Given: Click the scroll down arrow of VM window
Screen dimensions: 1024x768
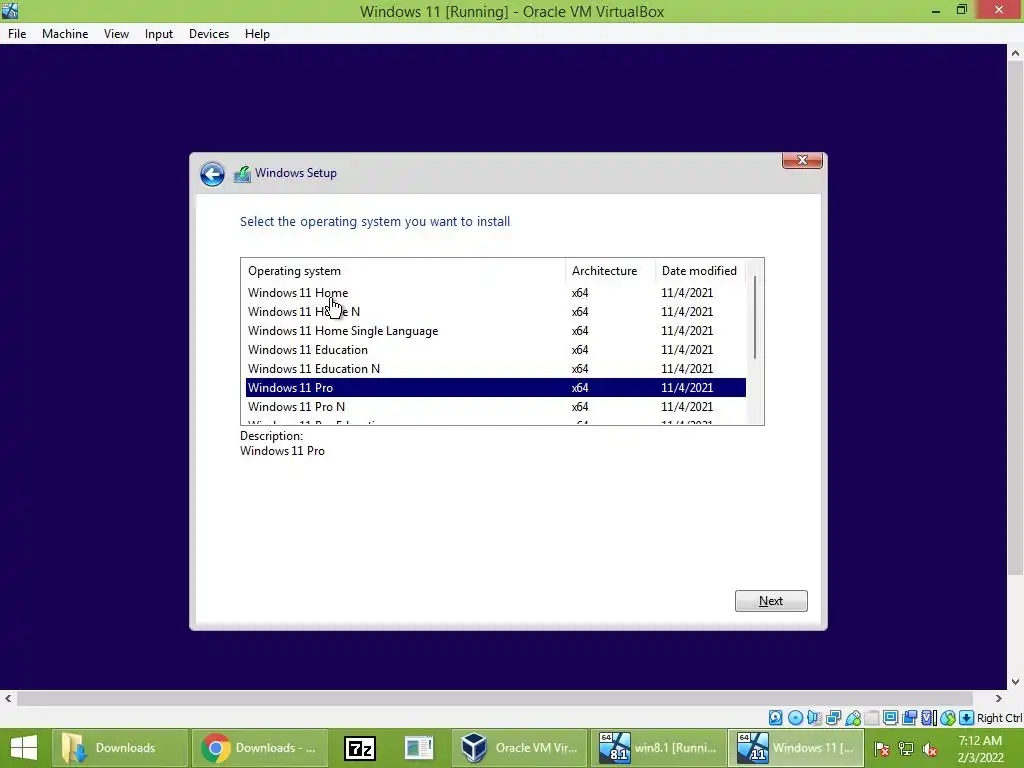Looking at the screenshot, I should (1015, 682).
